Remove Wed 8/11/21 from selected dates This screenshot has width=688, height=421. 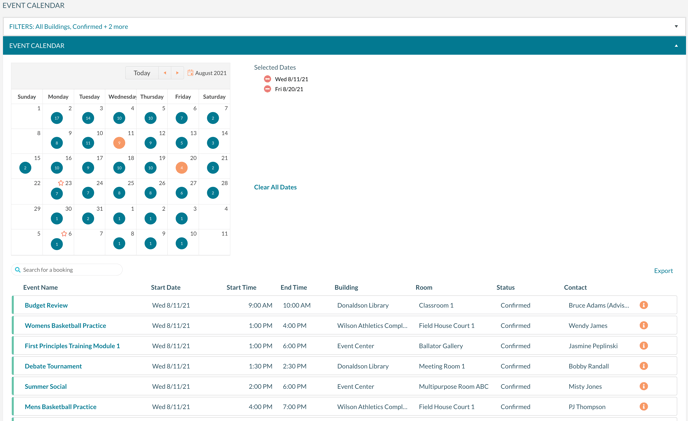point(267,79)
